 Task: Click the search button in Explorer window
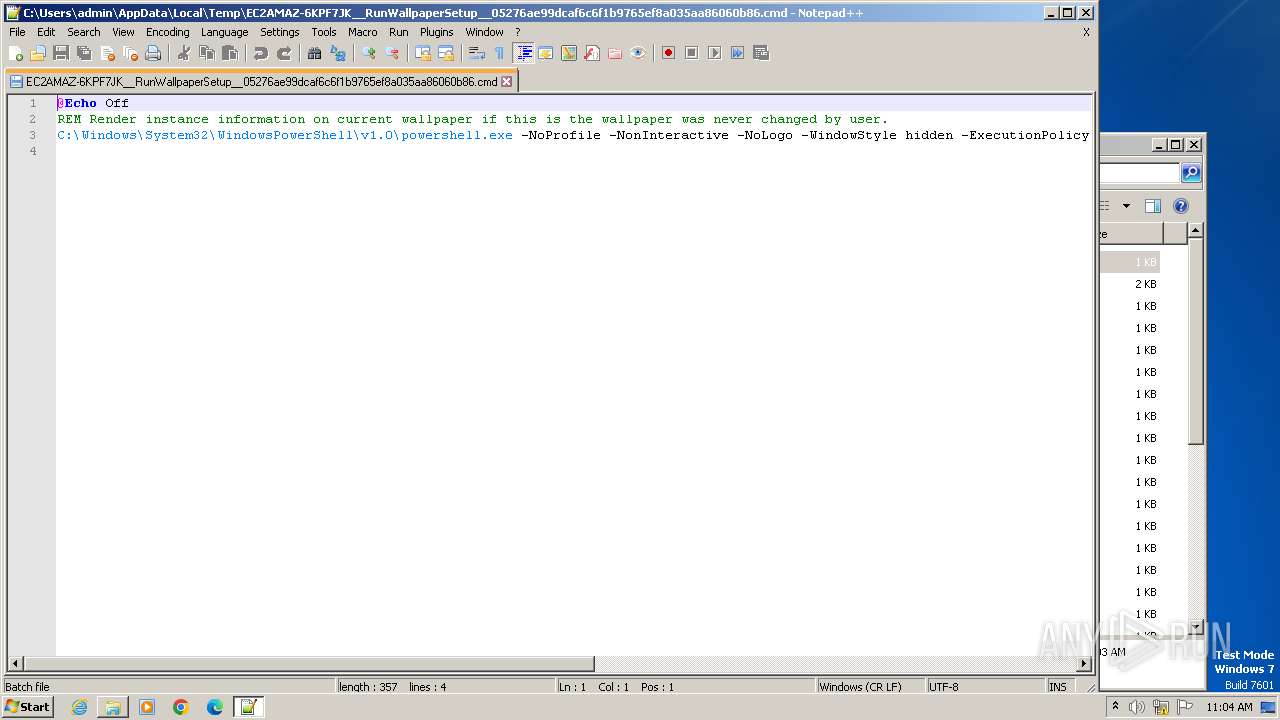coord(1191,173)
